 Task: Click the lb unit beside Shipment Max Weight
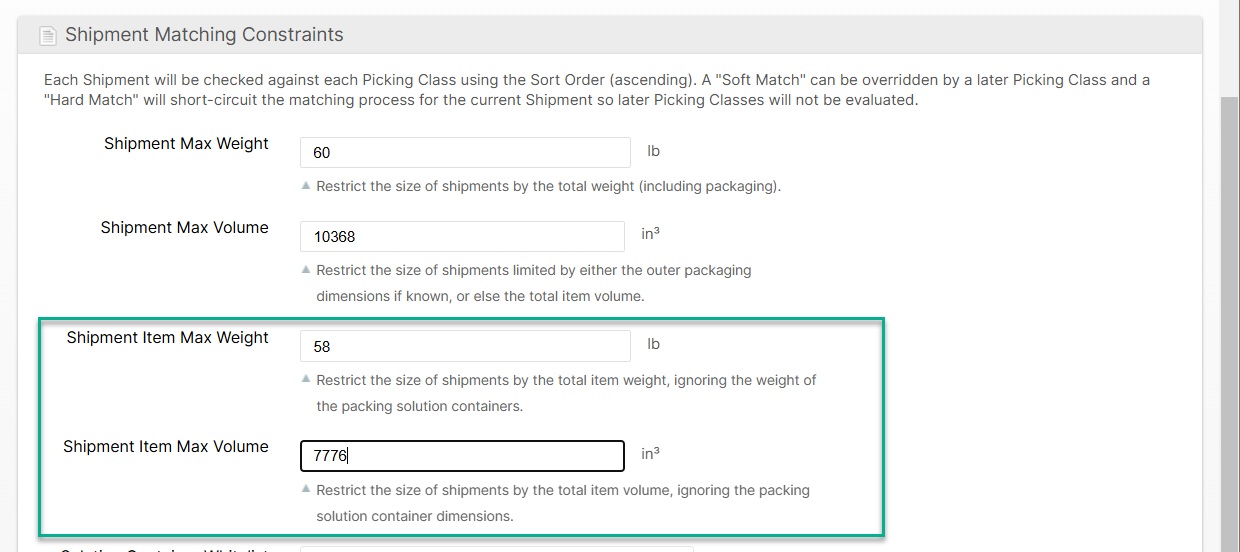[x=654, y=152]
